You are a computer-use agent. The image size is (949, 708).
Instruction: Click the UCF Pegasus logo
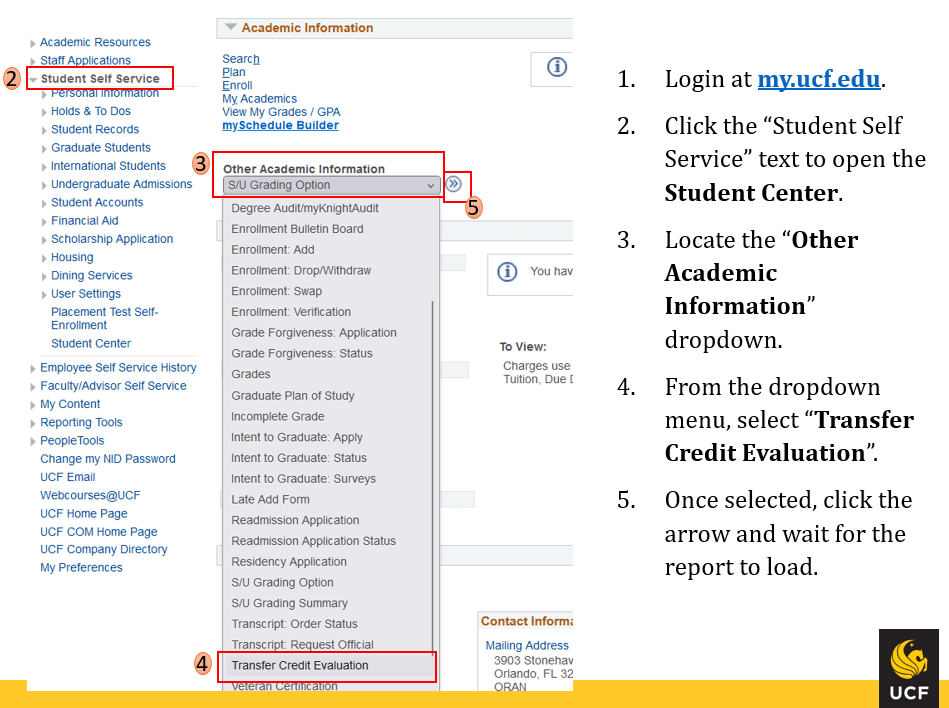[x=908, y=668]
